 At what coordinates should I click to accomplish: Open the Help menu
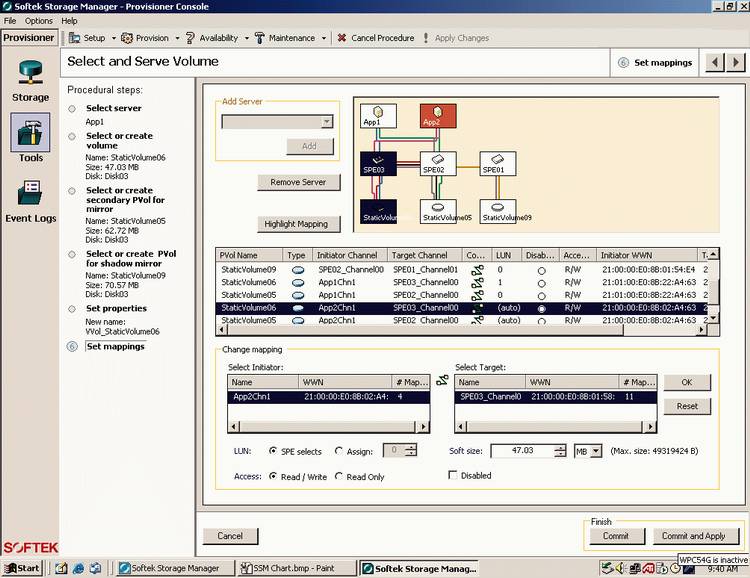pyautogui.click(x=69, y=21)
